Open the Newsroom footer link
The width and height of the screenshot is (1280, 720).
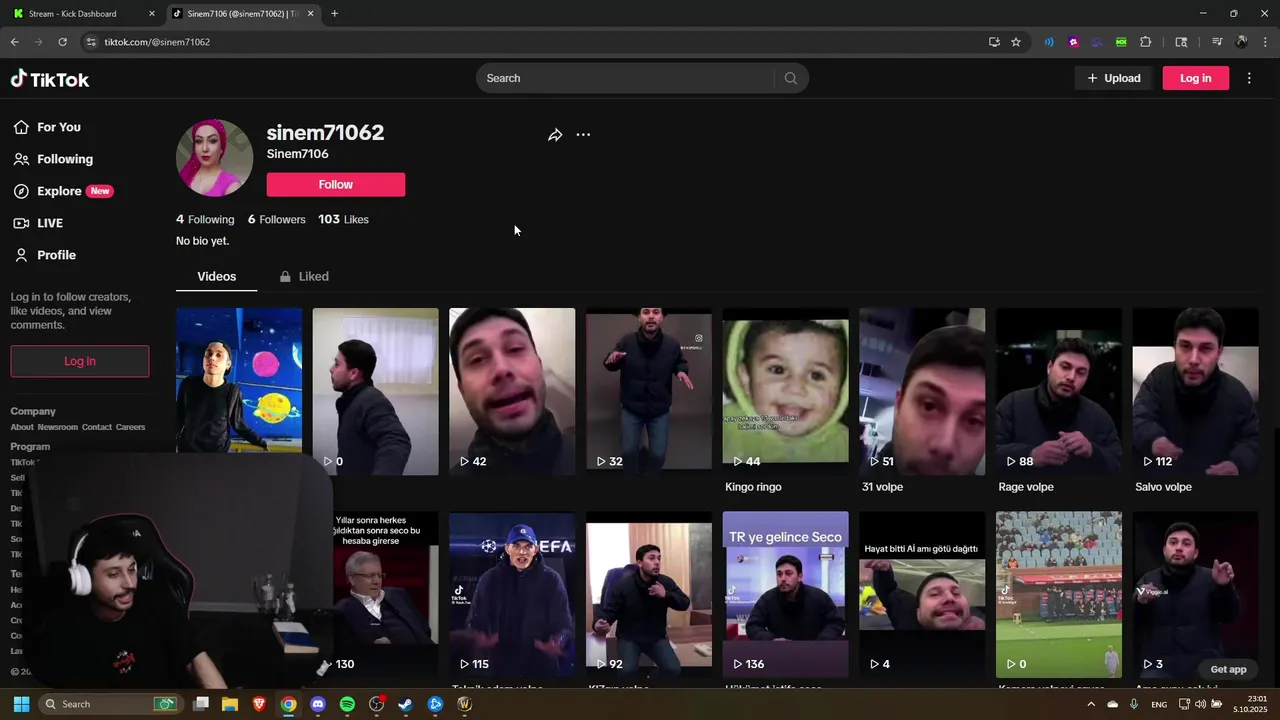(x=57, y=427)
